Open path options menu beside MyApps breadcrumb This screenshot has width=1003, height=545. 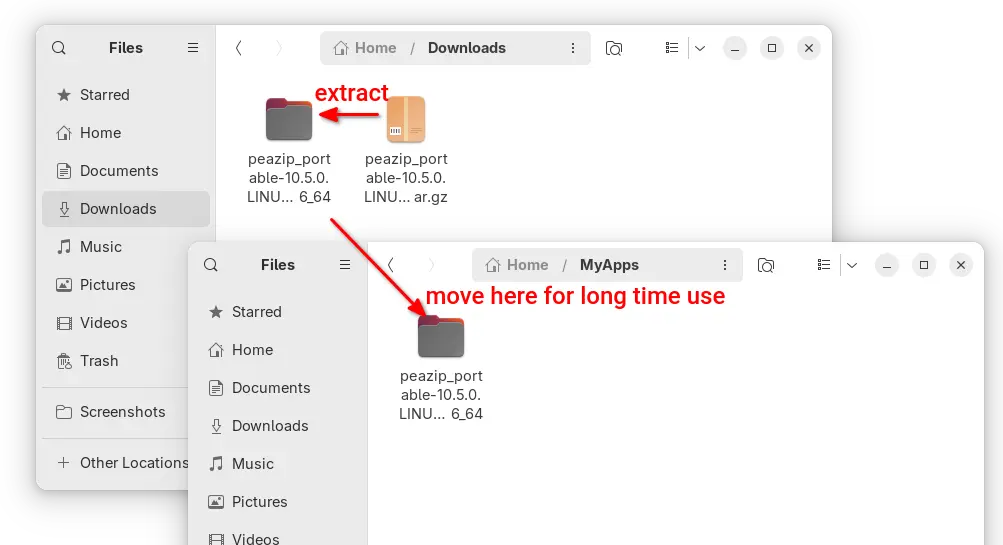[725, 265]
